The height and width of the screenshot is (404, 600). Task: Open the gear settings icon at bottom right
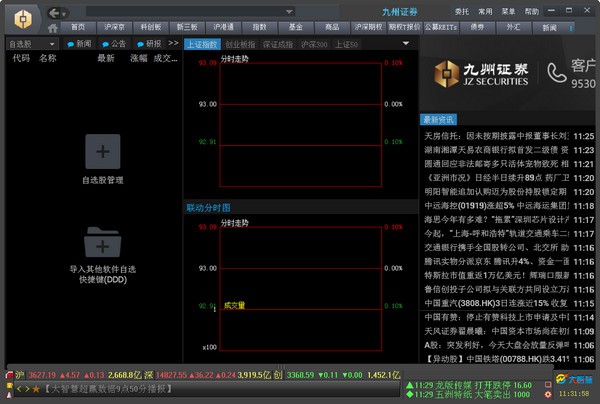pyautogui.click(x=548, y=394)
